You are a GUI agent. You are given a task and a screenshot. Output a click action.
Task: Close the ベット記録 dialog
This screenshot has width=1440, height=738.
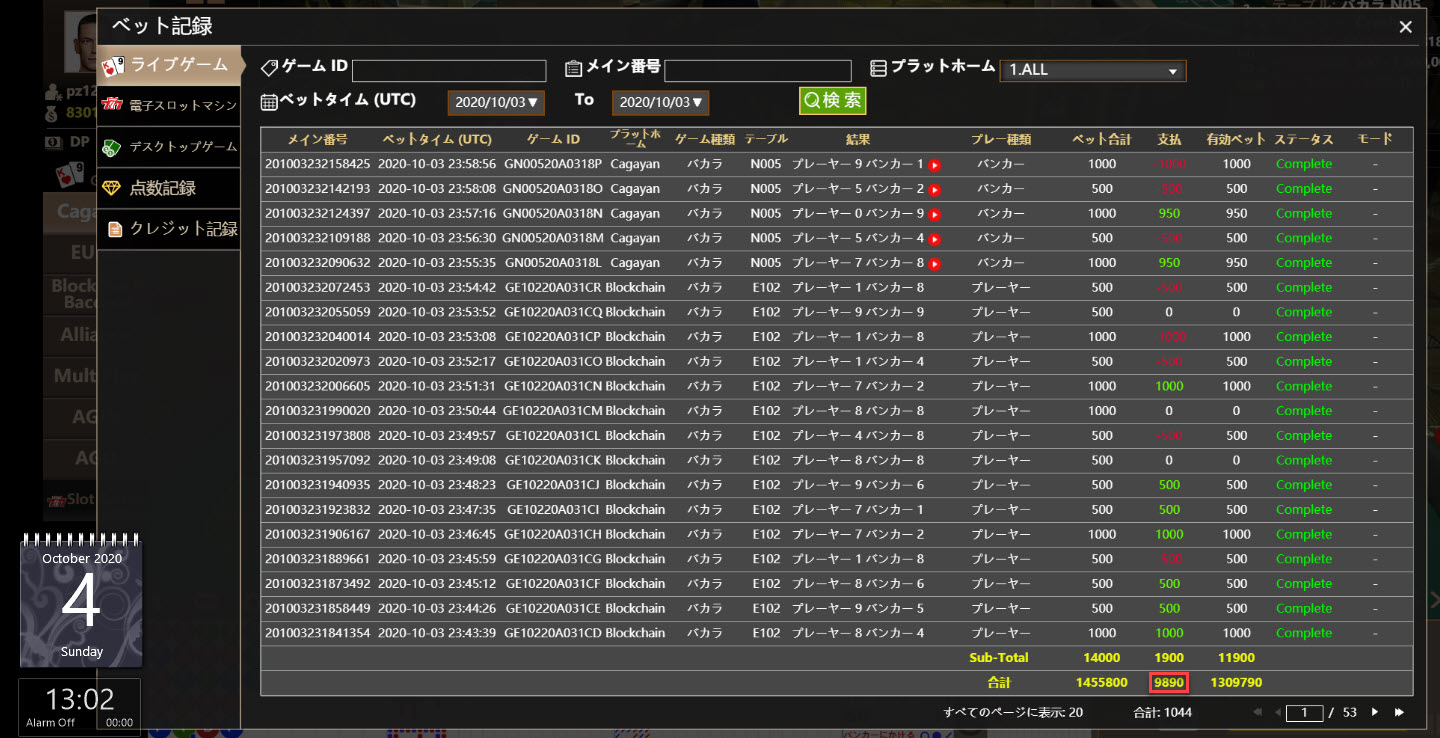pyautogui.click(x=1405, y=27)
